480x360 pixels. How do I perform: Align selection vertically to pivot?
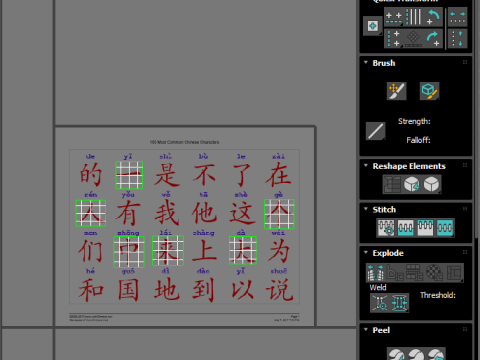point(393,38)
